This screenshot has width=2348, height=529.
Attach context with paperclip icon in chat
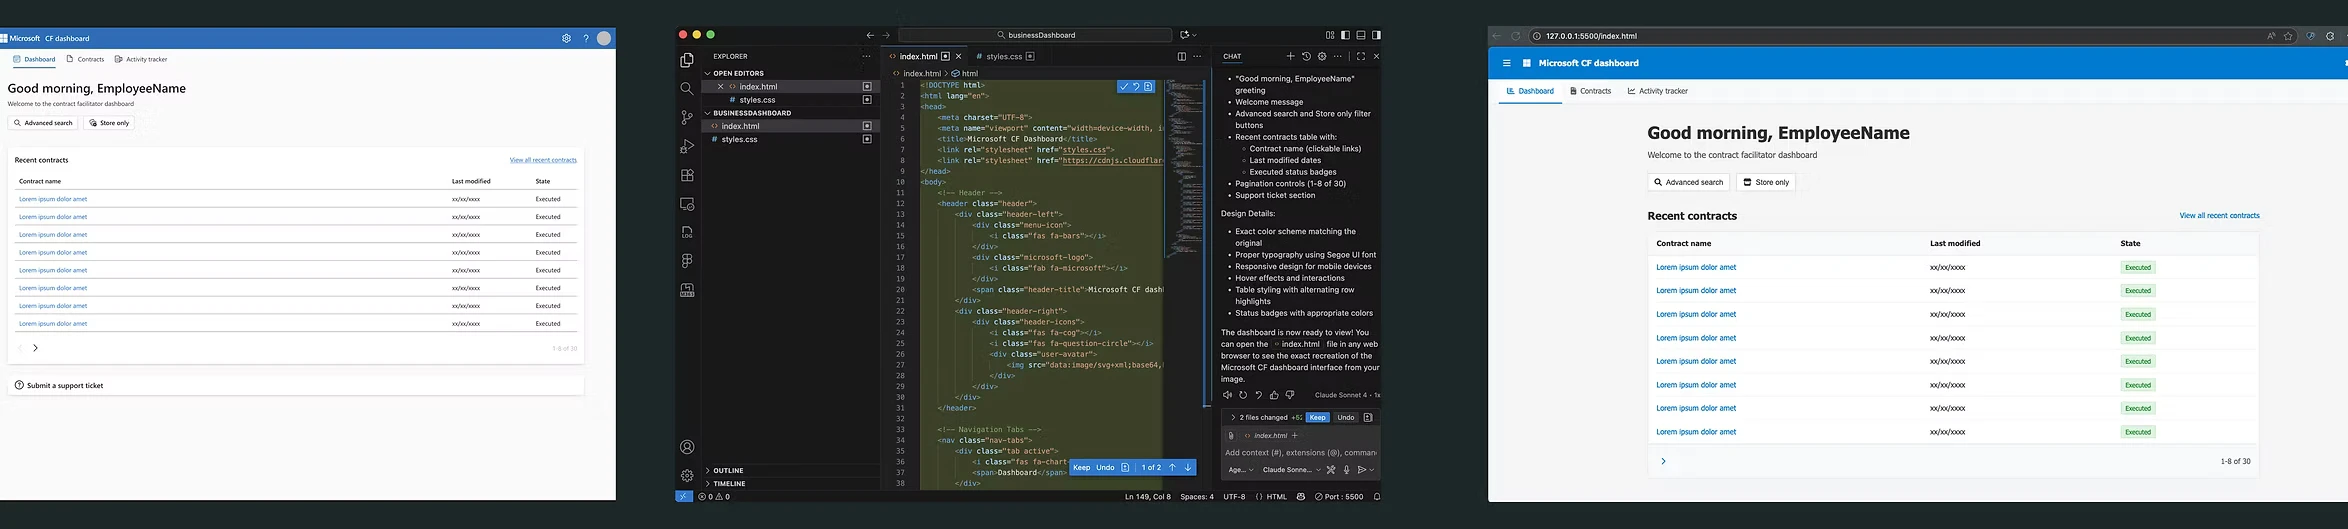click(x=1231, y=435)
